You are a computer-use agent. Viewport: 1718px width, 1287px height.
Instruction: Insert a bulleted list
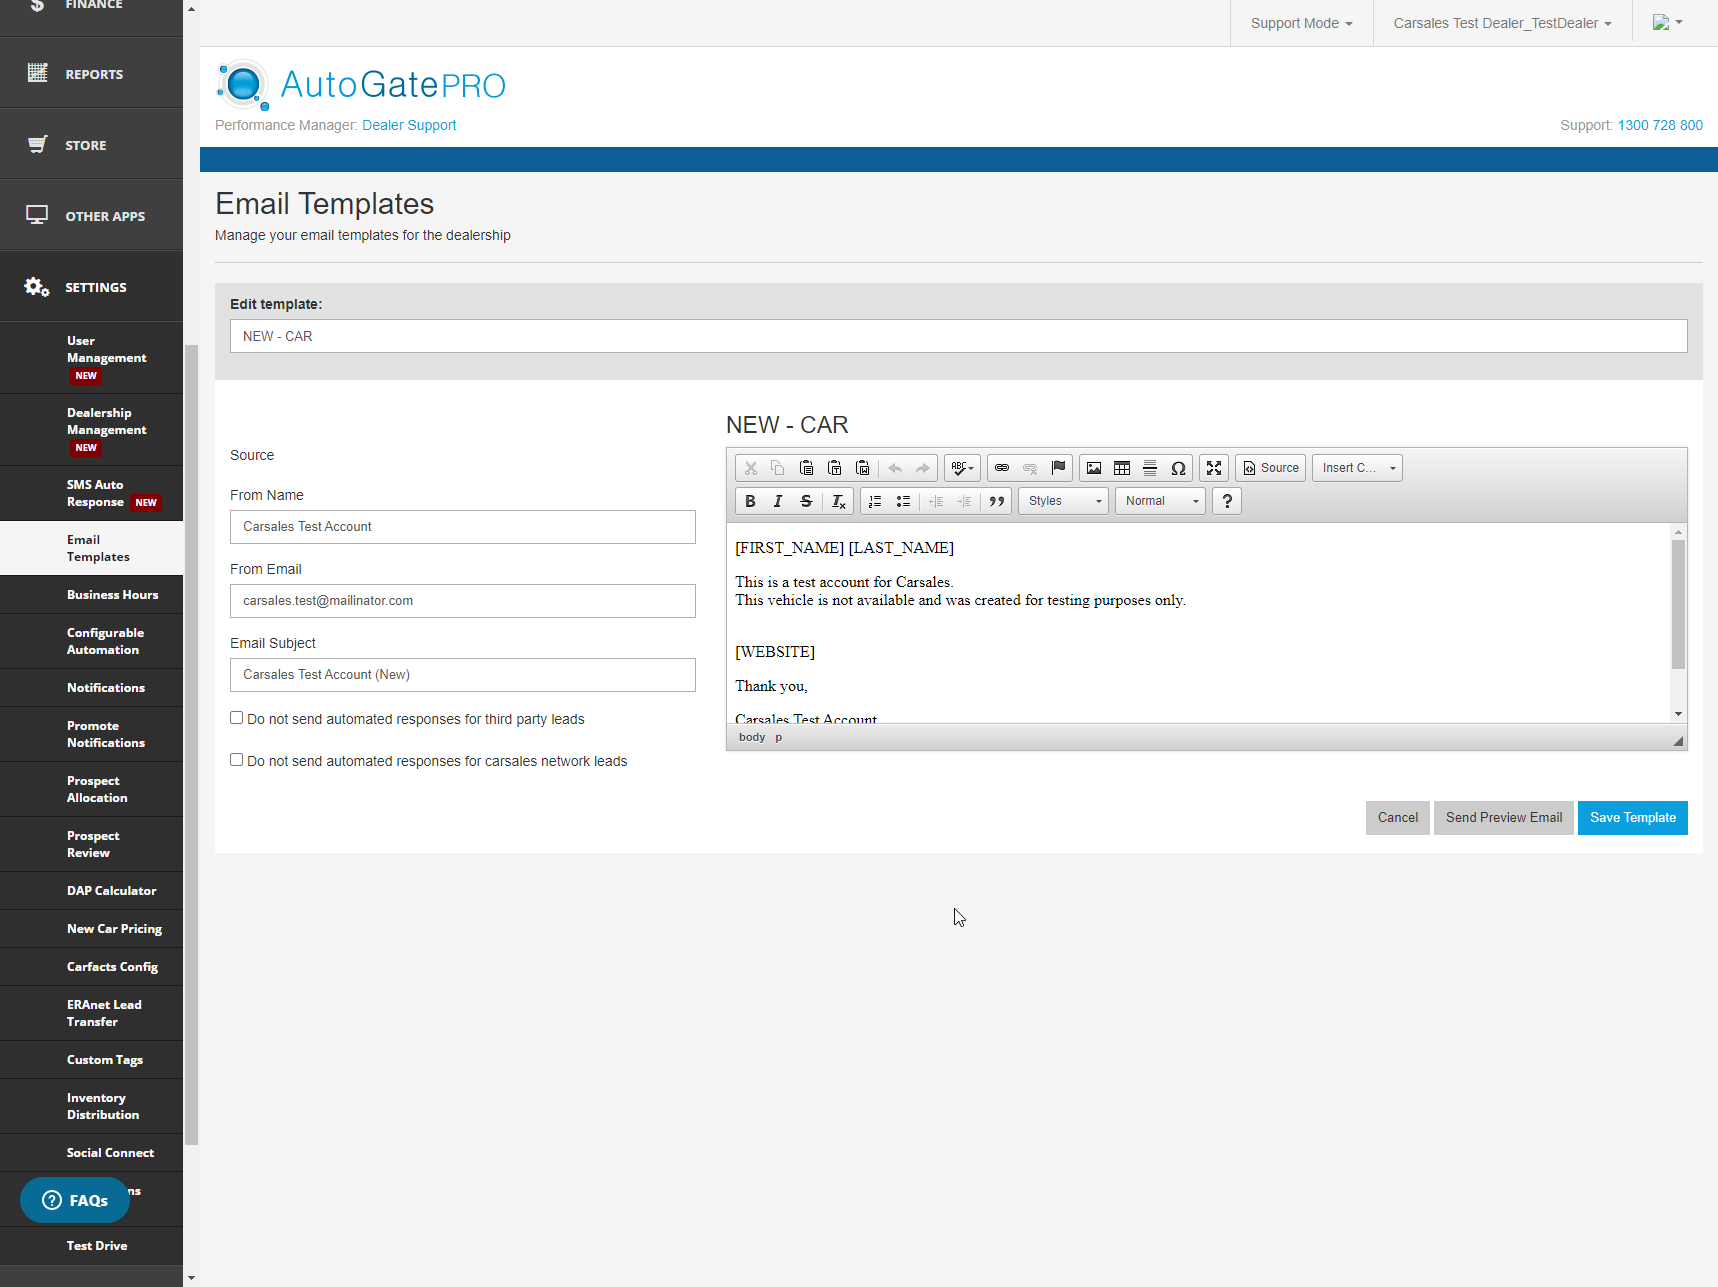click(903, 501)
